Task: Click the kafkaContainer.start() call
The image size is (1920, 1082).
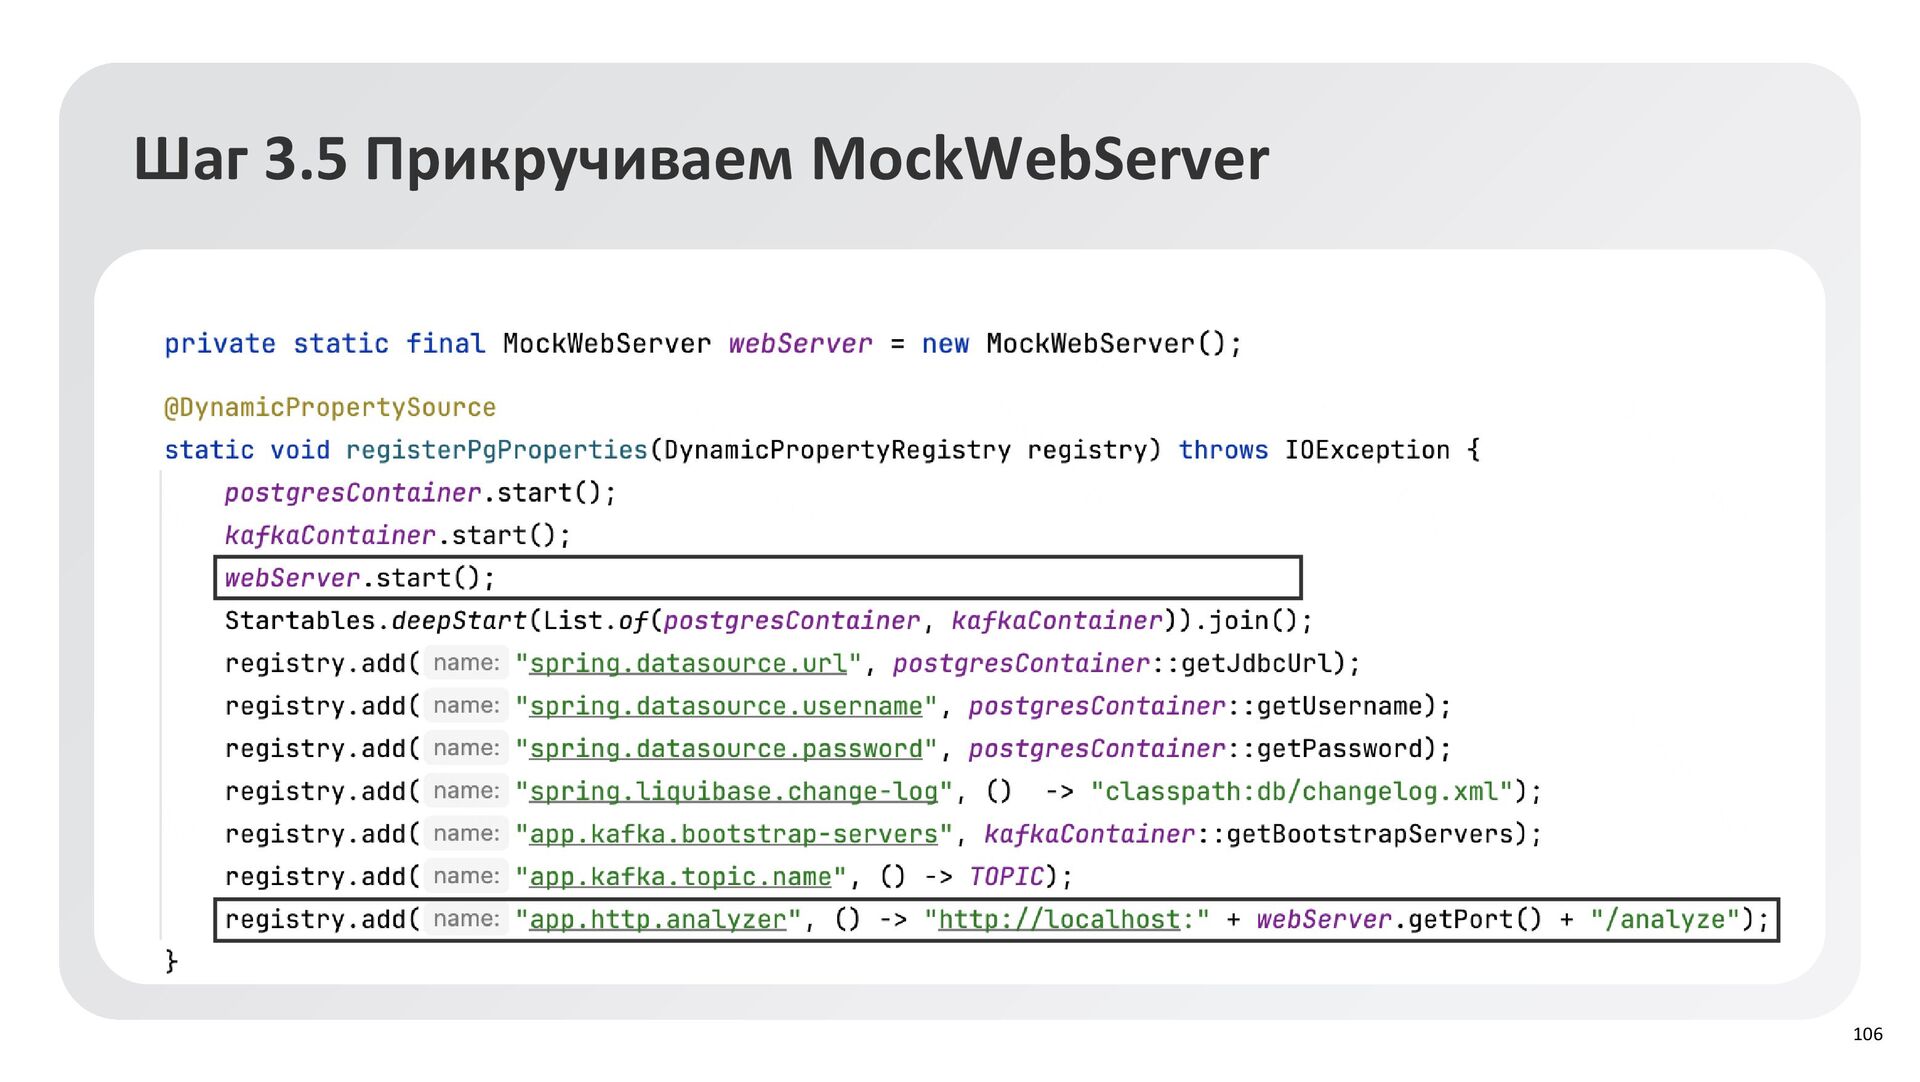Action: coord(397,536)
